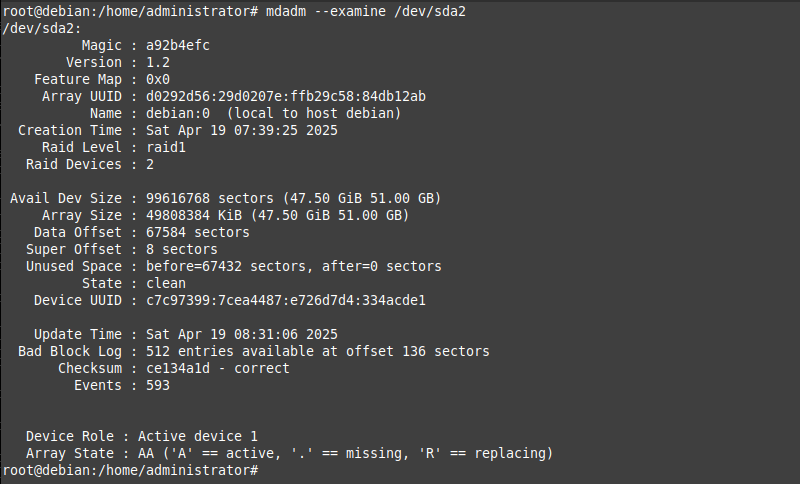The height and width of the screenshot is (484, 800).
Task: Click the Feature Map value 0x0
Action: (158, 79)
